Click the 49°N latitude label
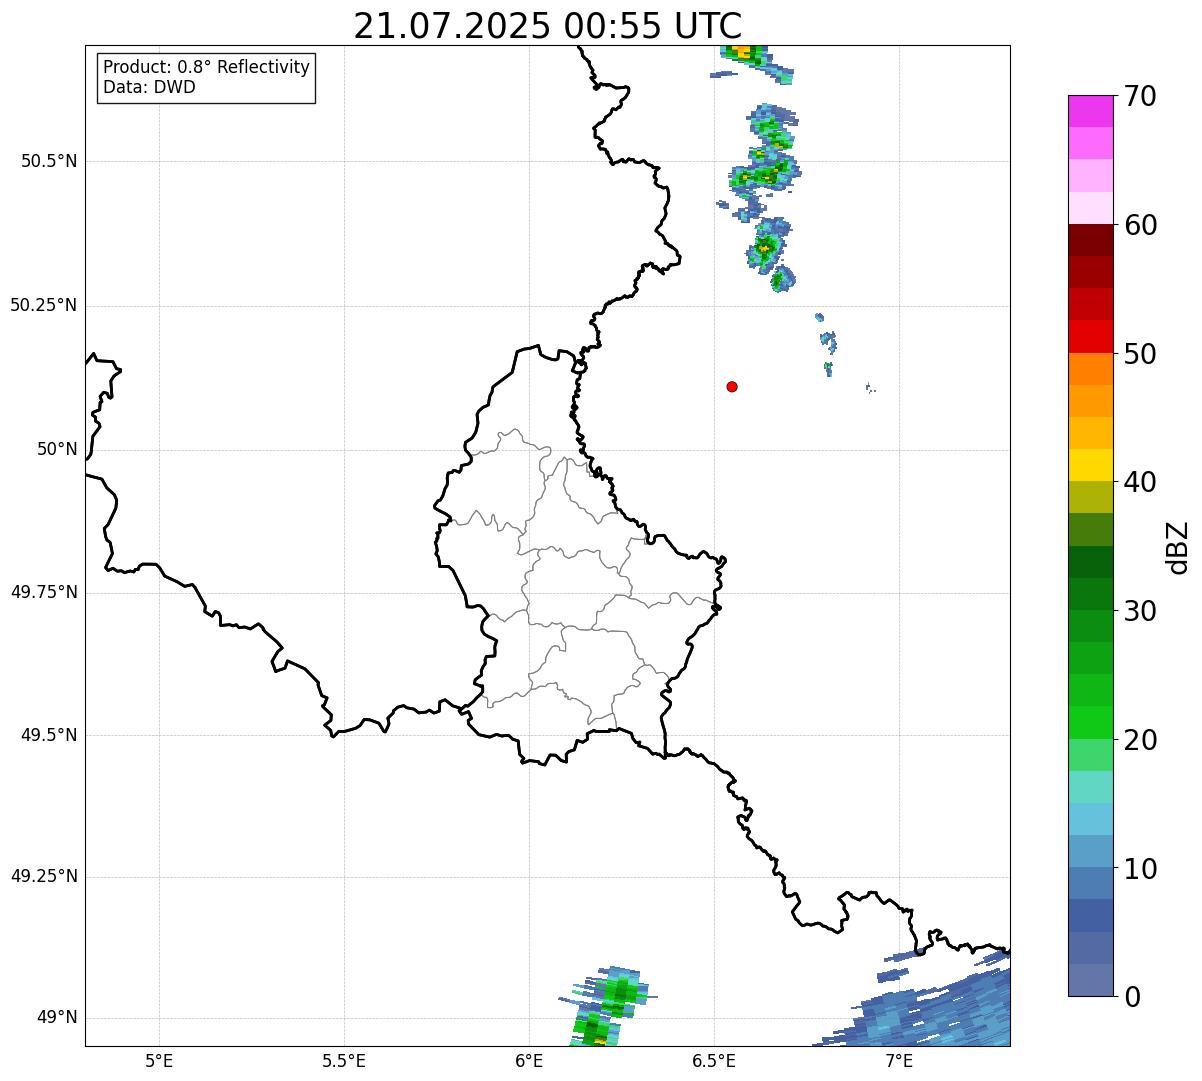 tap(57, 1017)
